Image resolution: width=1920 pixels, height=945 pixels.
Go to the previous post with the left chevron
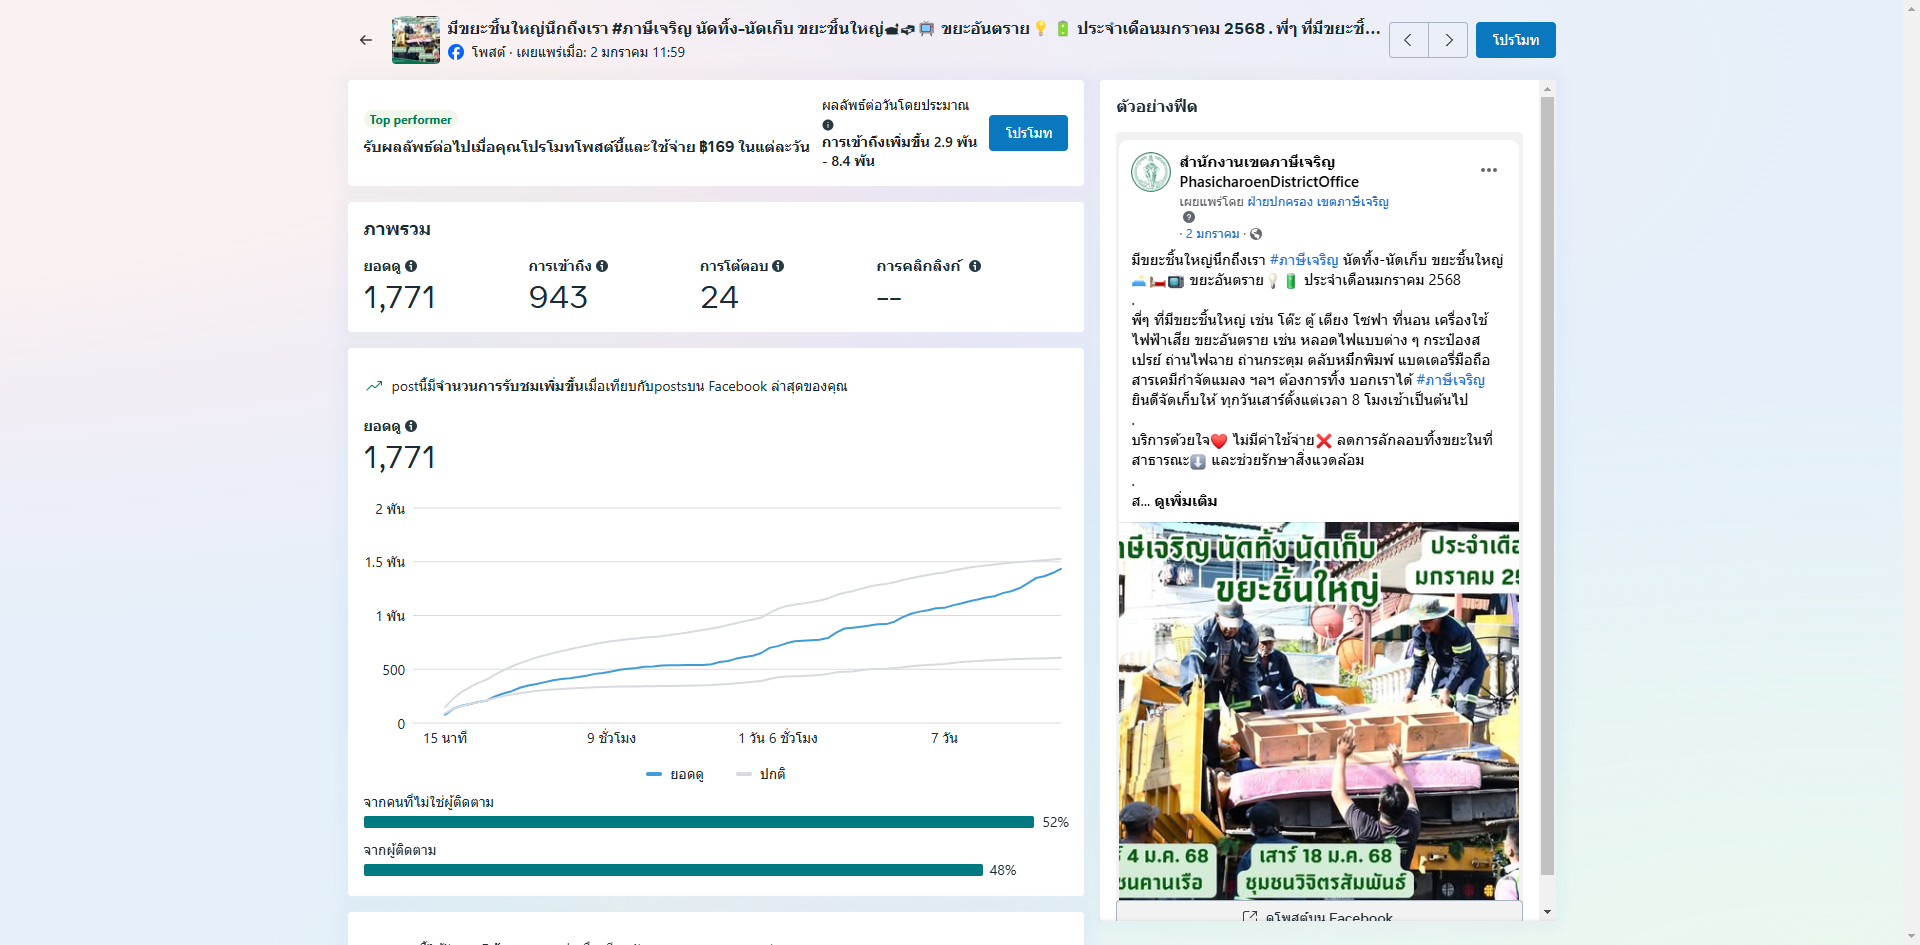[x=1408, y=40]
